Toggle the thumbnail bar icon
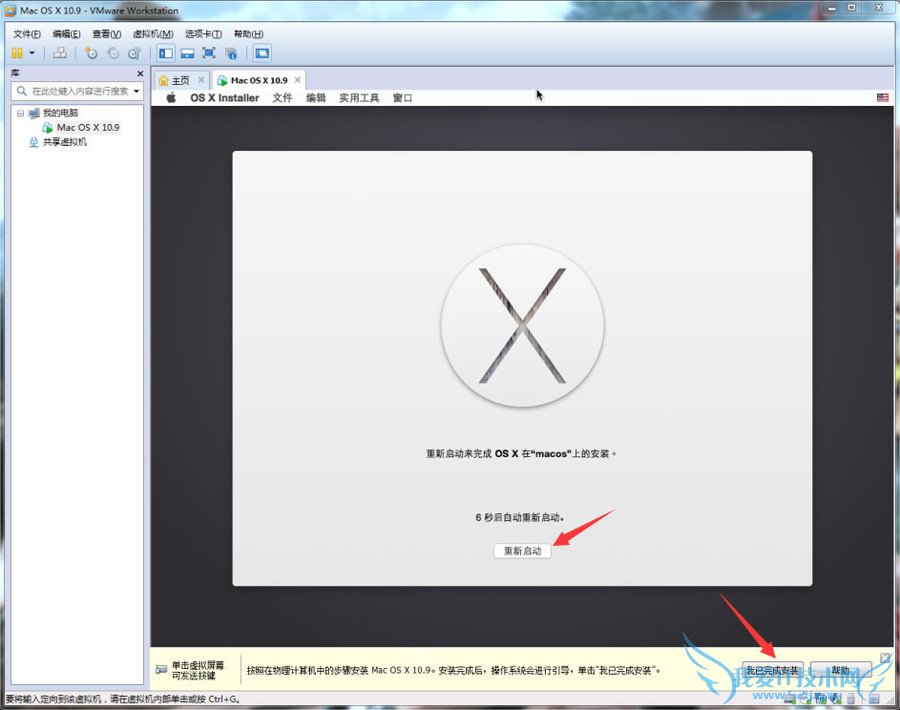 tap(188, 53)
